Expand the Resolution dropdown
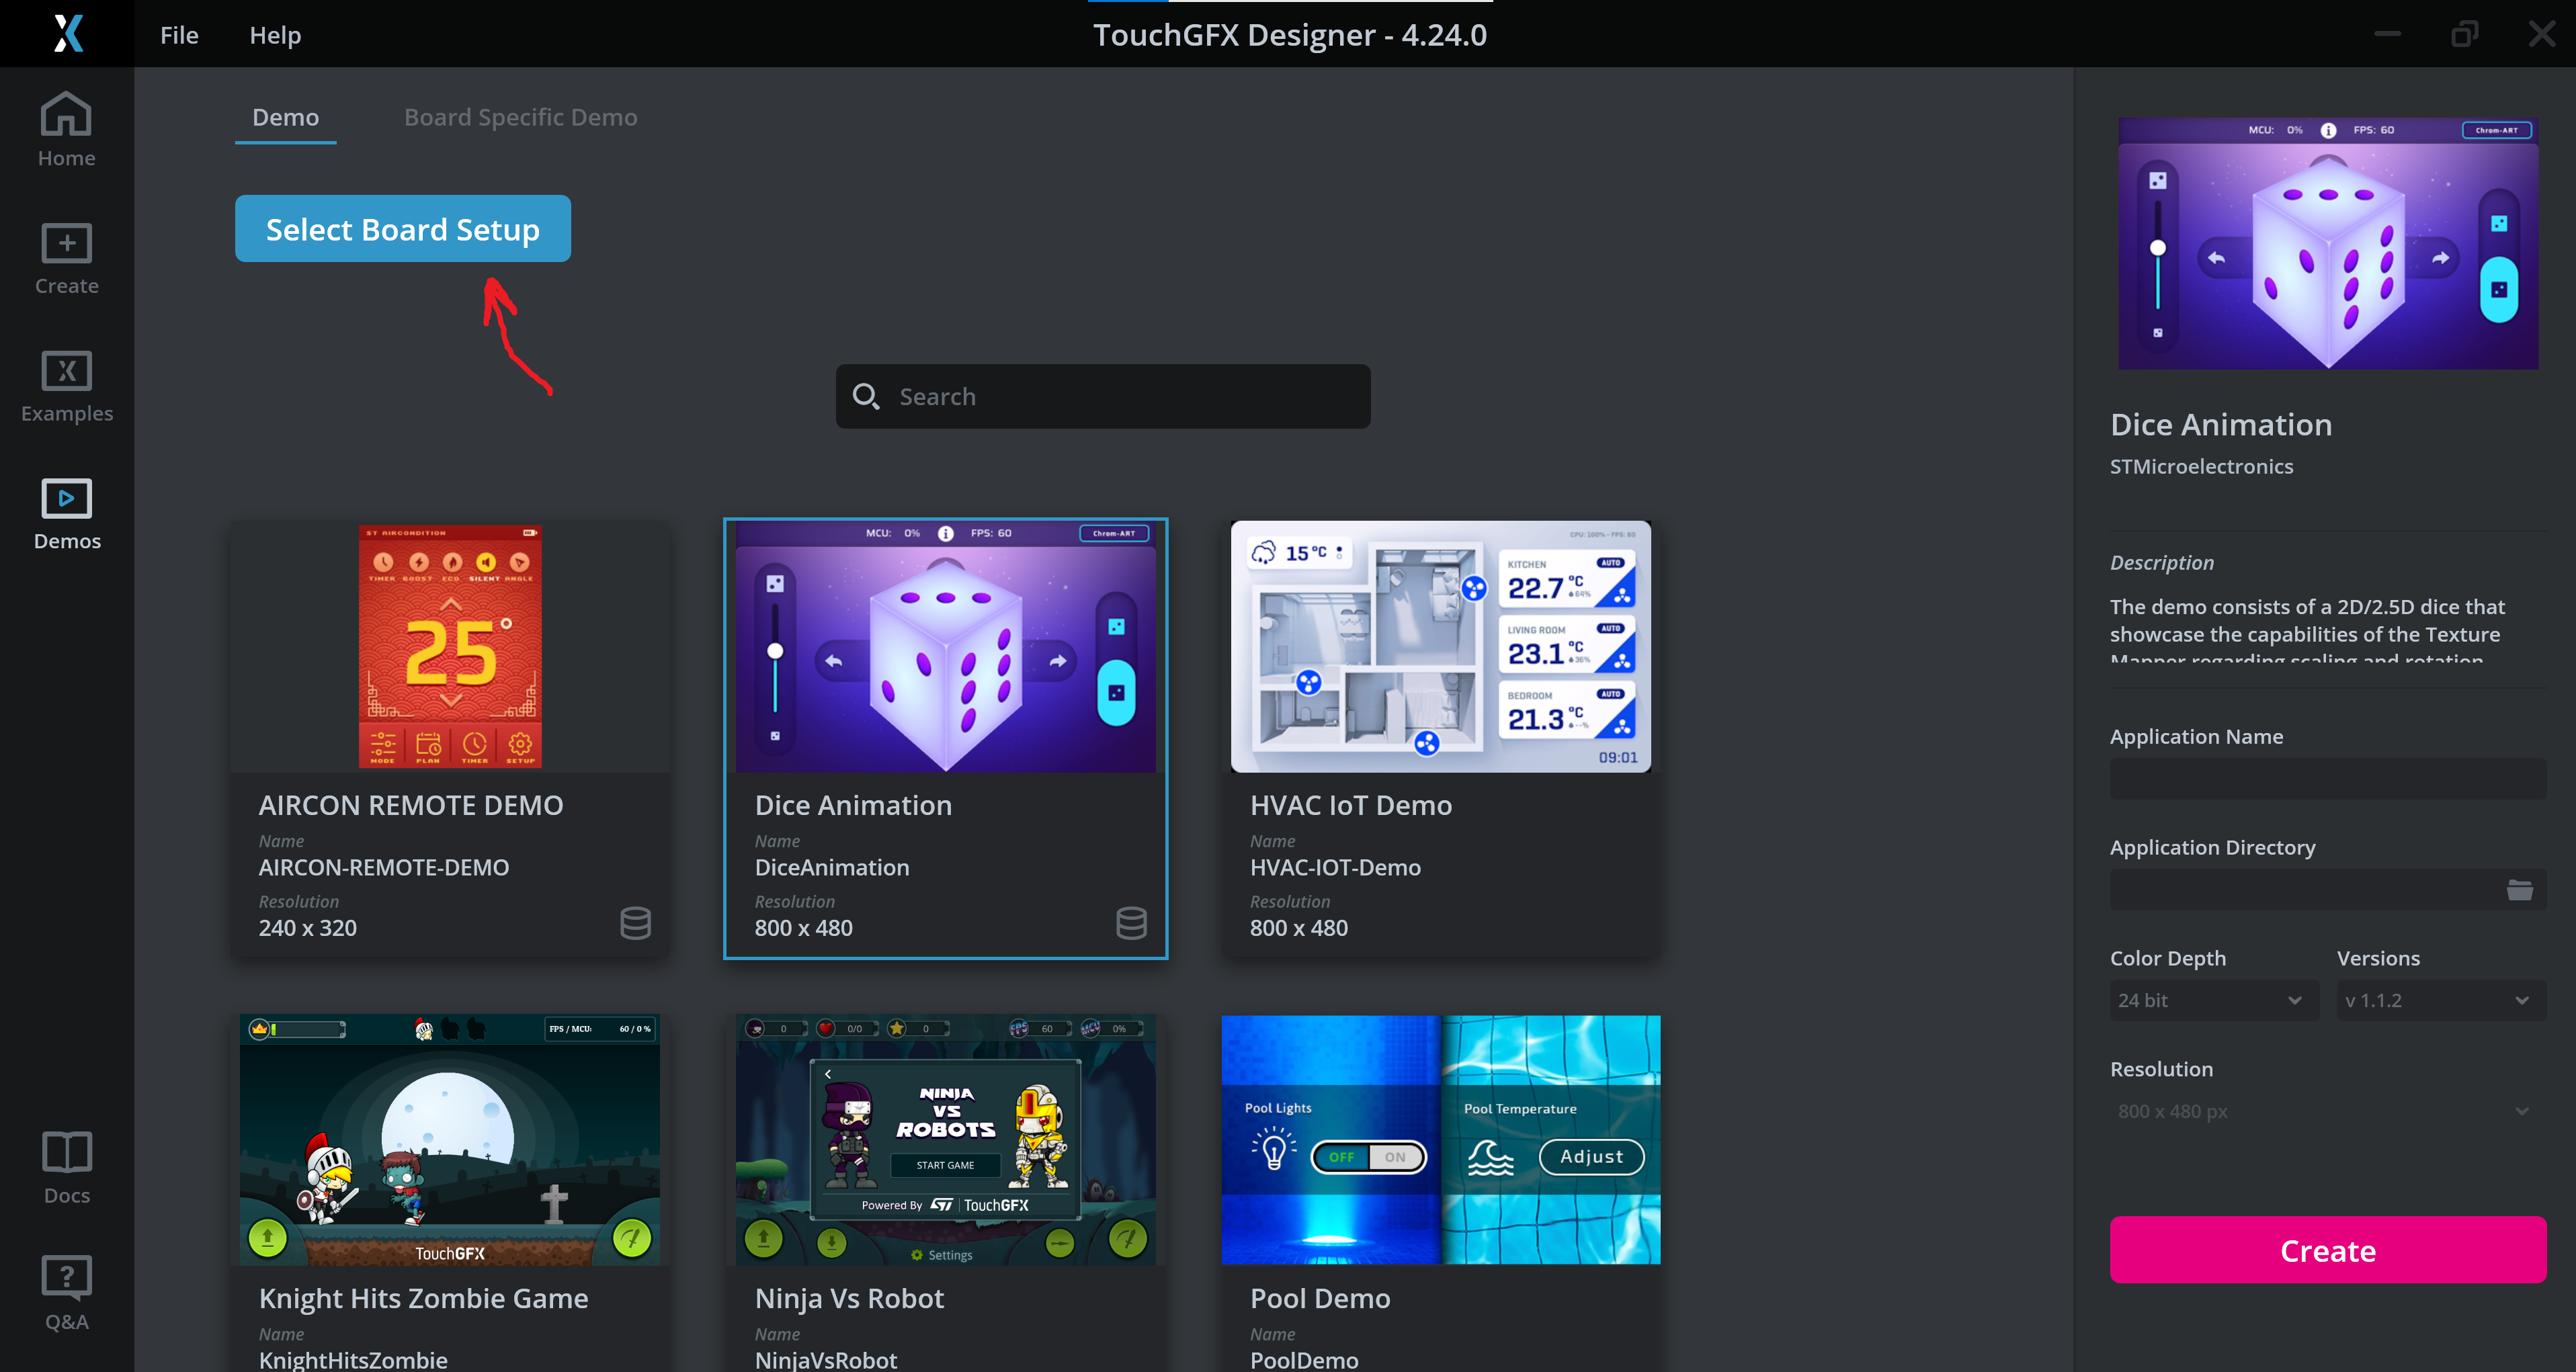The image size is (2576, 1372). (2324, 1111)
